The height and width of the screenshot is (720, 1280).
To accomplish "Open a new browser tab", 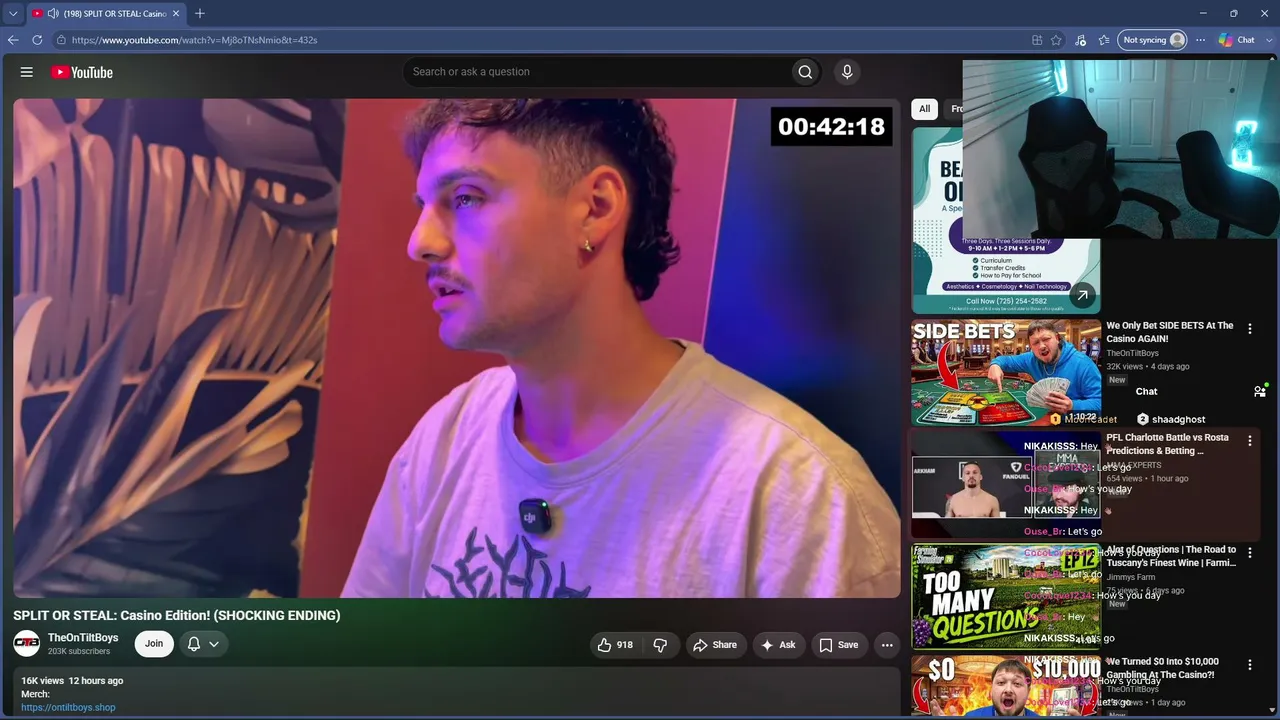I will pos(200,13).
